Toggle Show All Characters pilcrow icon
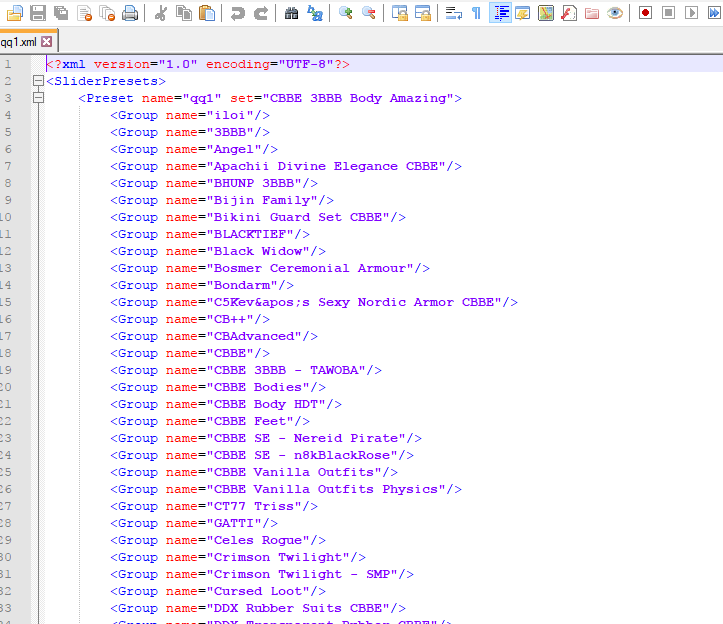 click(x=477, y=13)
